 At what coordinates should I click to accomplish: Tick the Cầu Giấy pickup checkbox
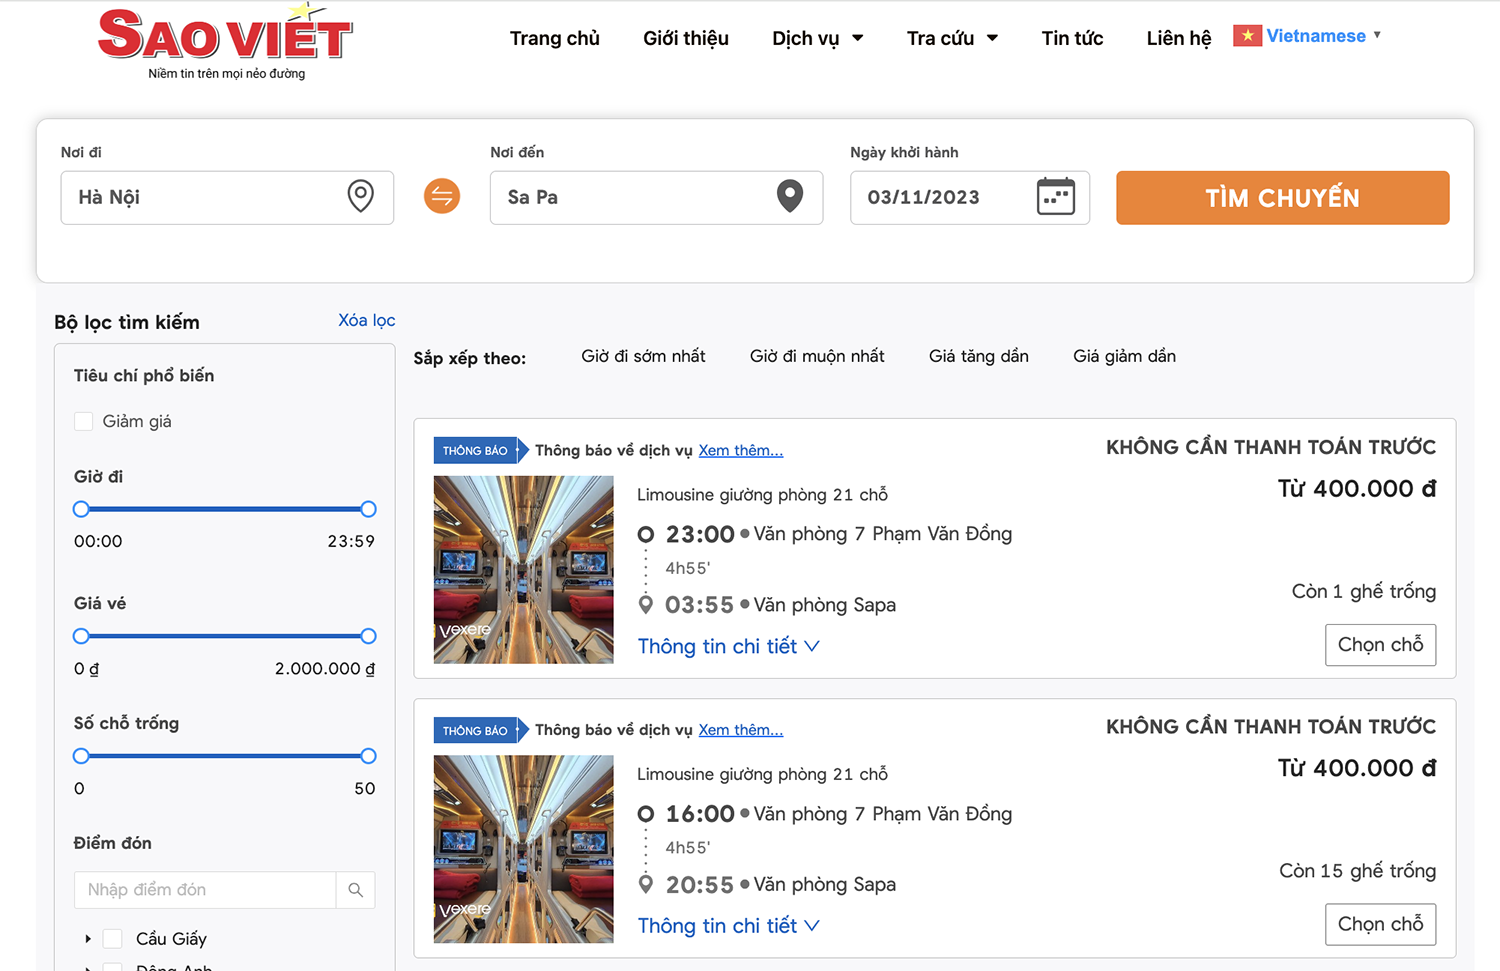[x=113, y=938]
